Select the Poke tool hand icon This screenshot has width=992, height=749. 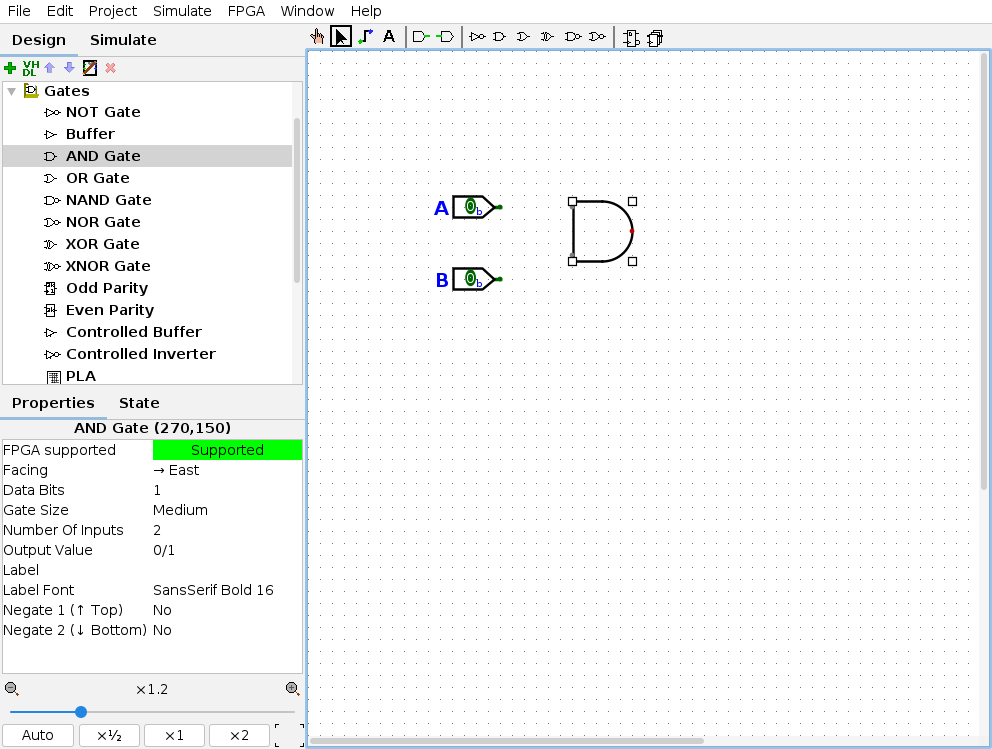pos(317,37)
